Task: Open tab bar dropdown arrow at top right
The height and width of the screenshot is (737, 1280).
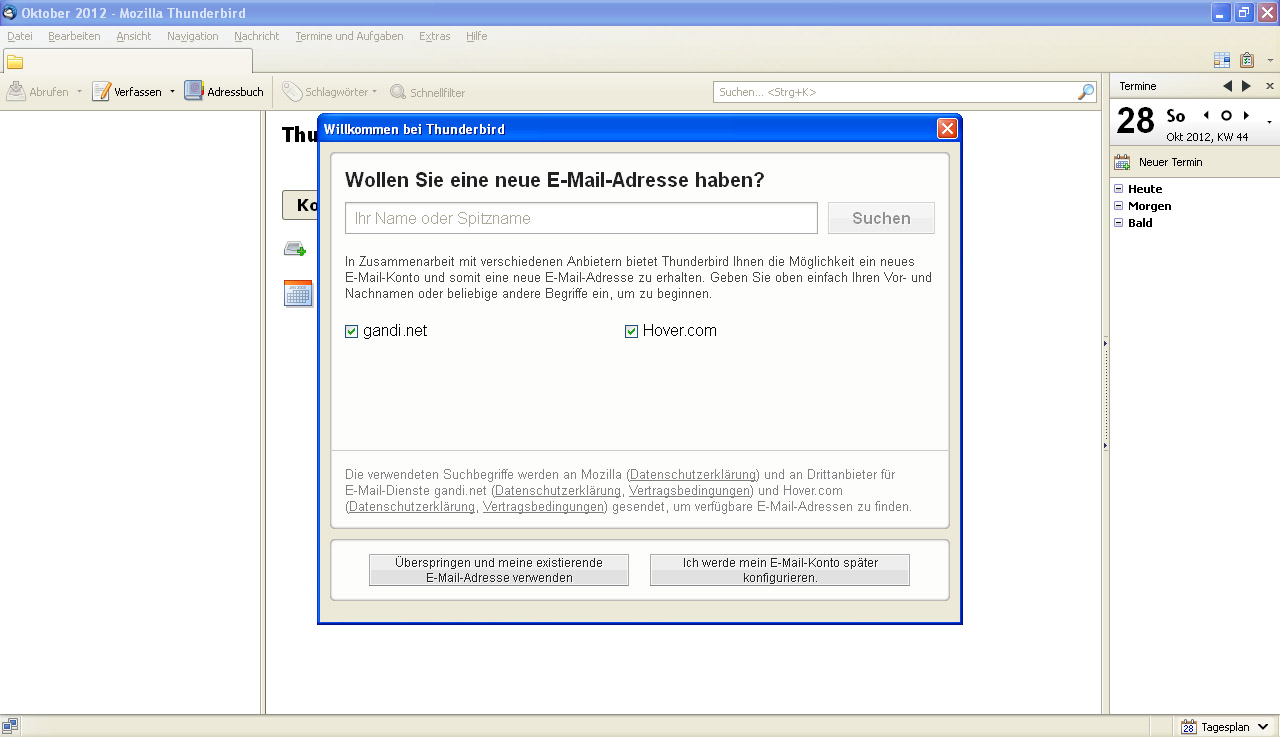Action: pos(1270,61)
